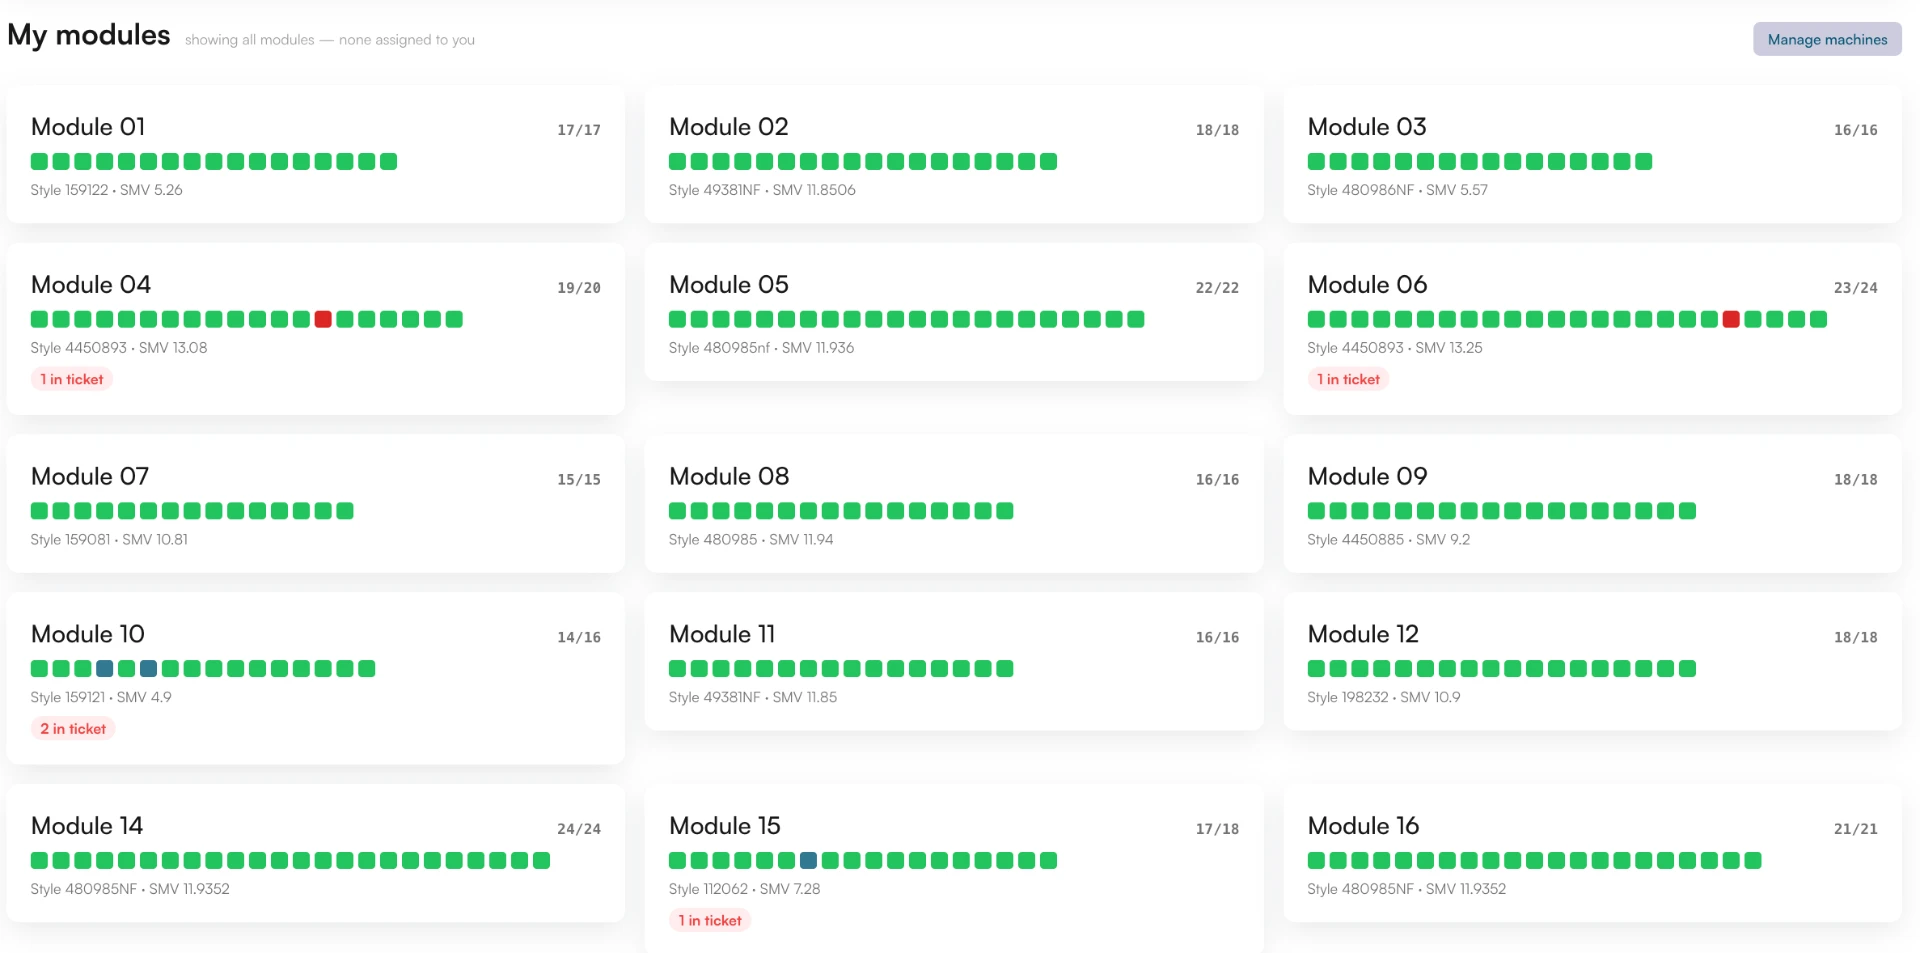Click 'Style 159081 · SMV 10.81' text
Image resolution: width=1920 pixels, height=953 pixels.
[109, 540]
